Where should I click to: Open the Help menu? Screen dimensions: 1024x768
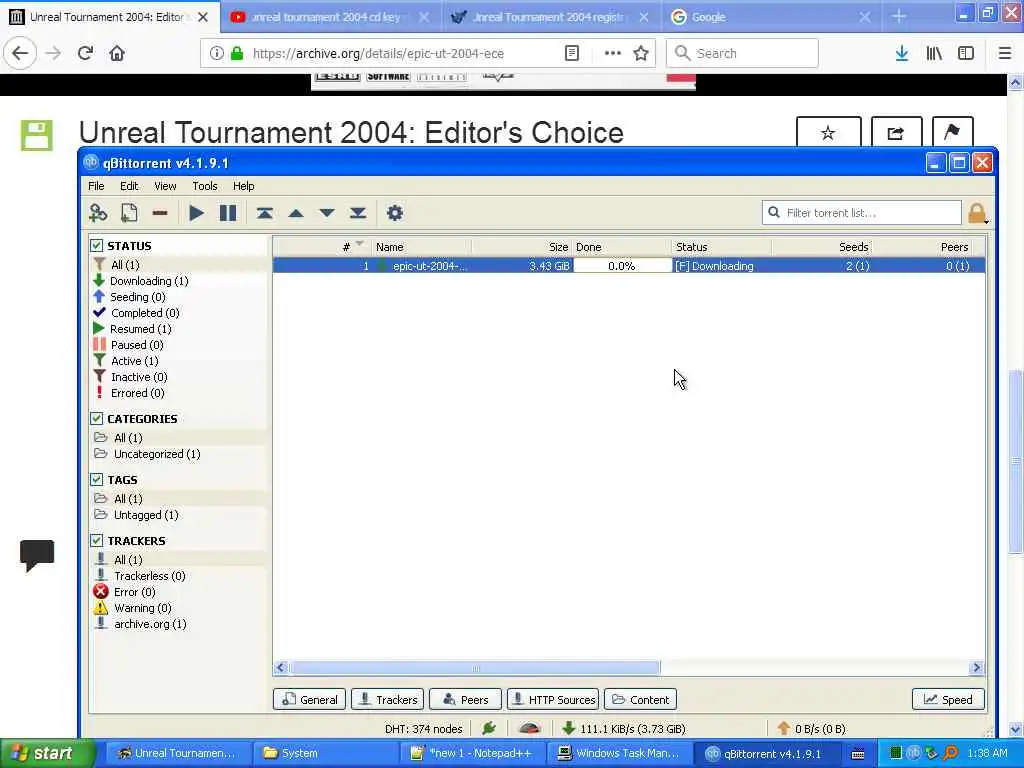pos(244,186)
